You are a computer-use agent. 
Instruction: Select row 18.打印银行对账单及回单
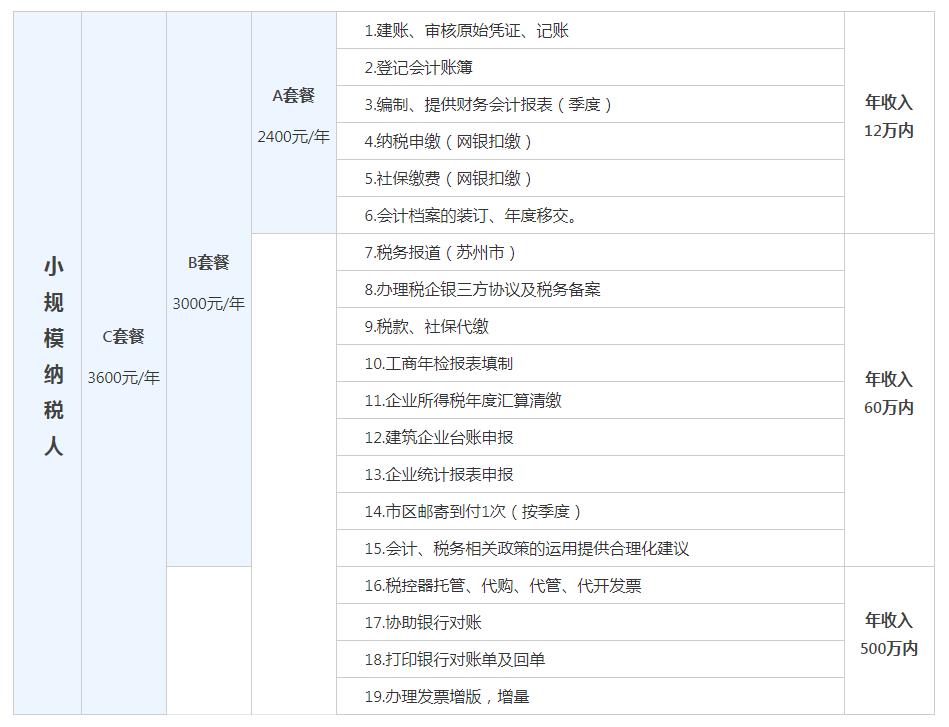[x=590, y=659]
